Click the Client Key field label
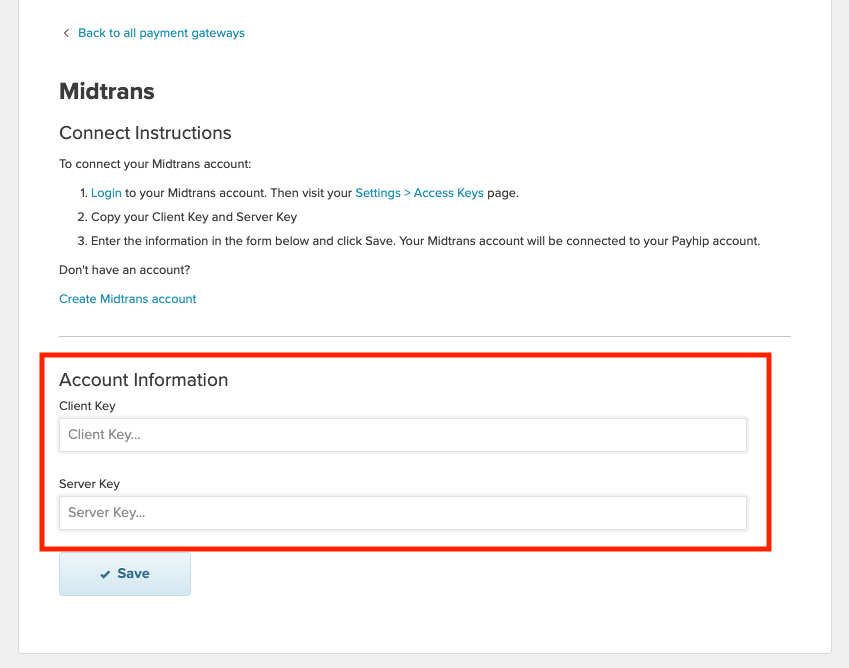The height and width of the screenshot is (668, 849). 87,406
